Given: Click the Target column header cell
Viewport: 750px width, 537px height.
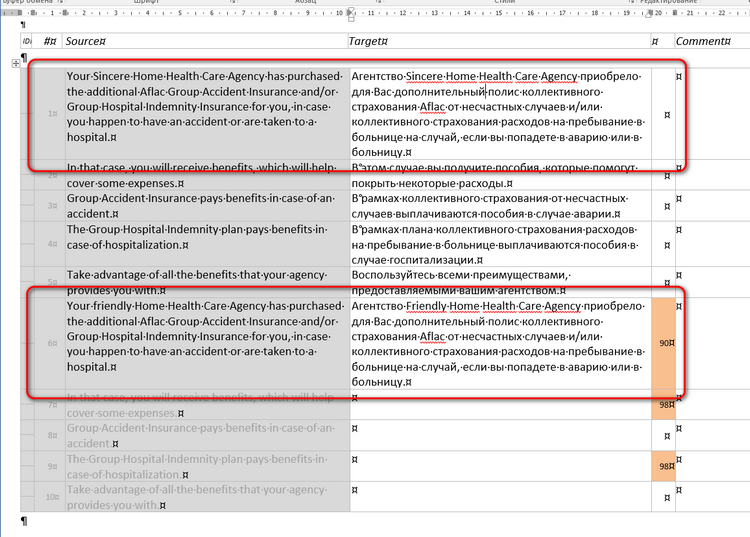Looking at the screenshot, I should 499,41.
